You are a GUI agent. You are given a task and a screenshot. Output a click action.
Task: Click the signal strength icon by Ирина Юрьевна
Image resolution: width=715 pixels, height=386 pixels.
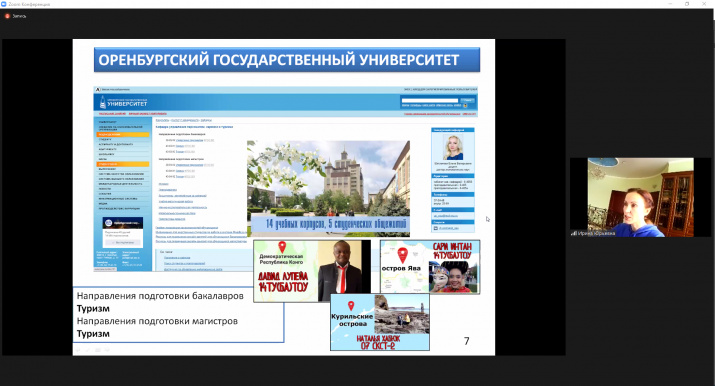tap(574, 233)
